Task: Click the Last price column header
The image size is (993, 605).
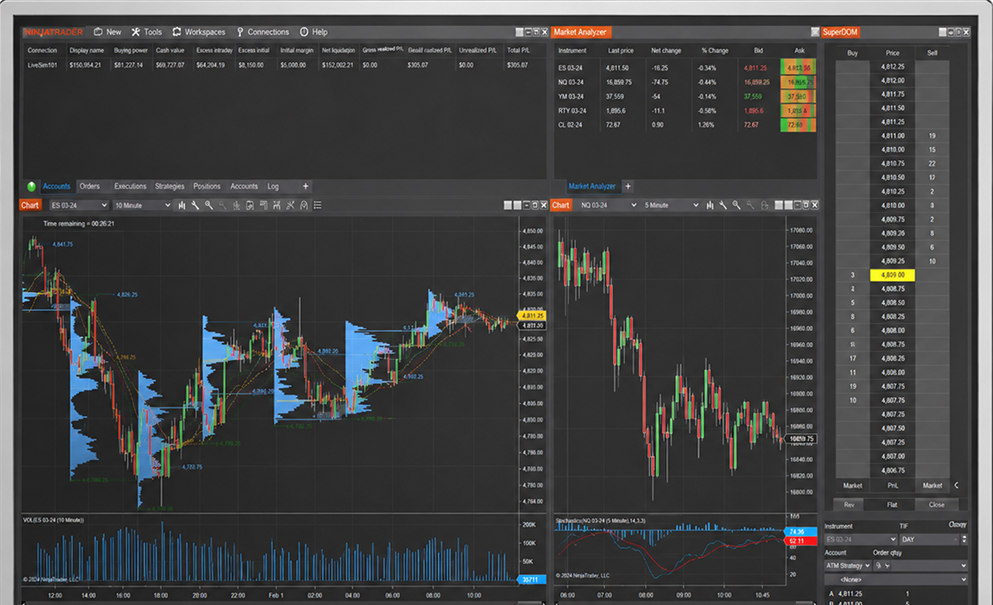Action: (621, 51)
